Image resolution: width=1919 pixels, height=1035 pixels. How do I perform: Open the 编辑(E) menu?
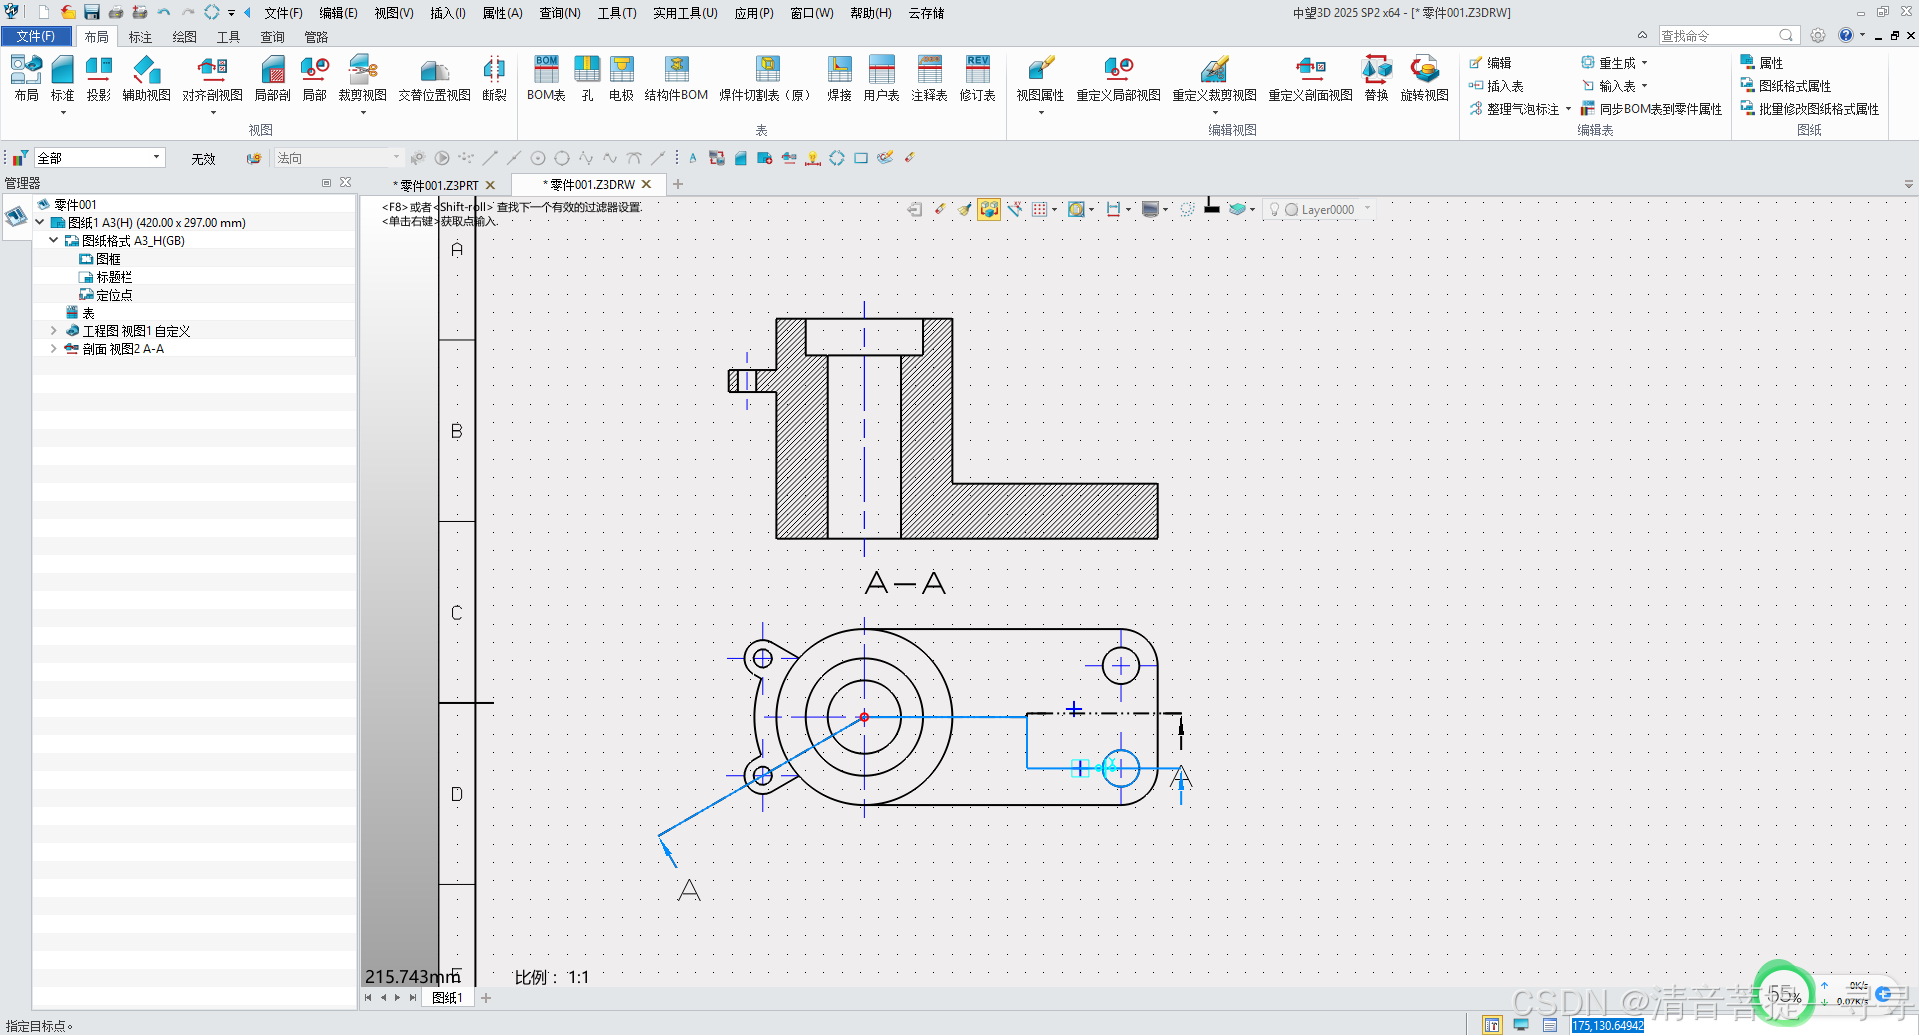tap(338, 13)
